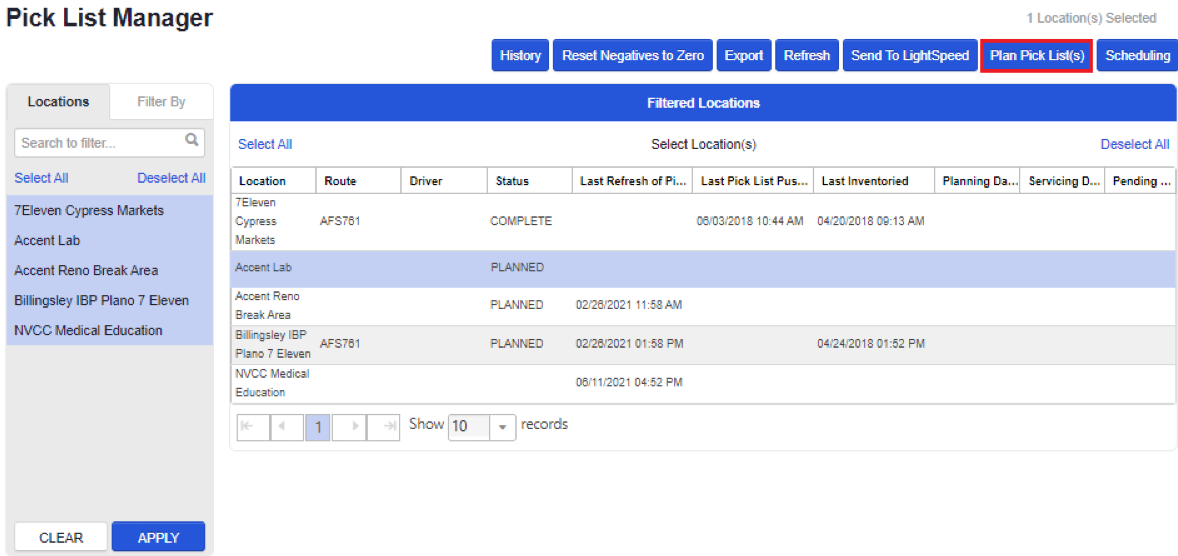Open the records-per-page dropdown
Image resolution: width=1178 pixels, height=556 pixels.
(x=502, y=427)
